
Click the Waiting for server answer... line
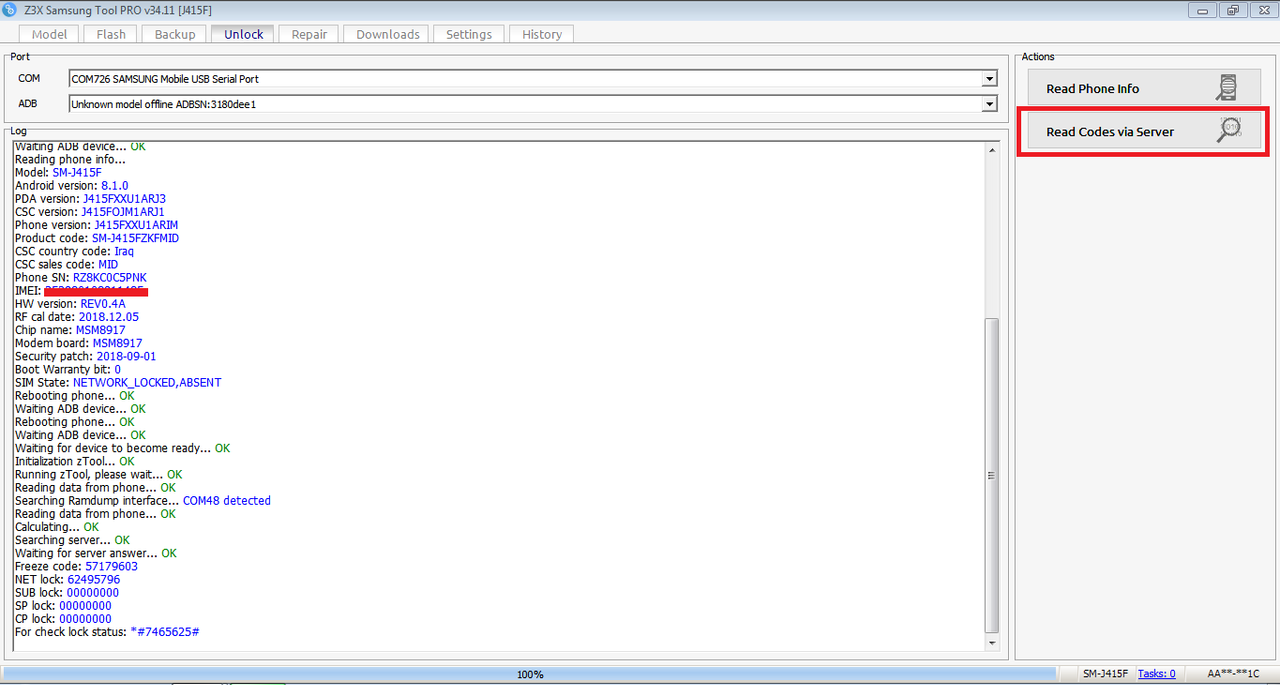(96, 553)
